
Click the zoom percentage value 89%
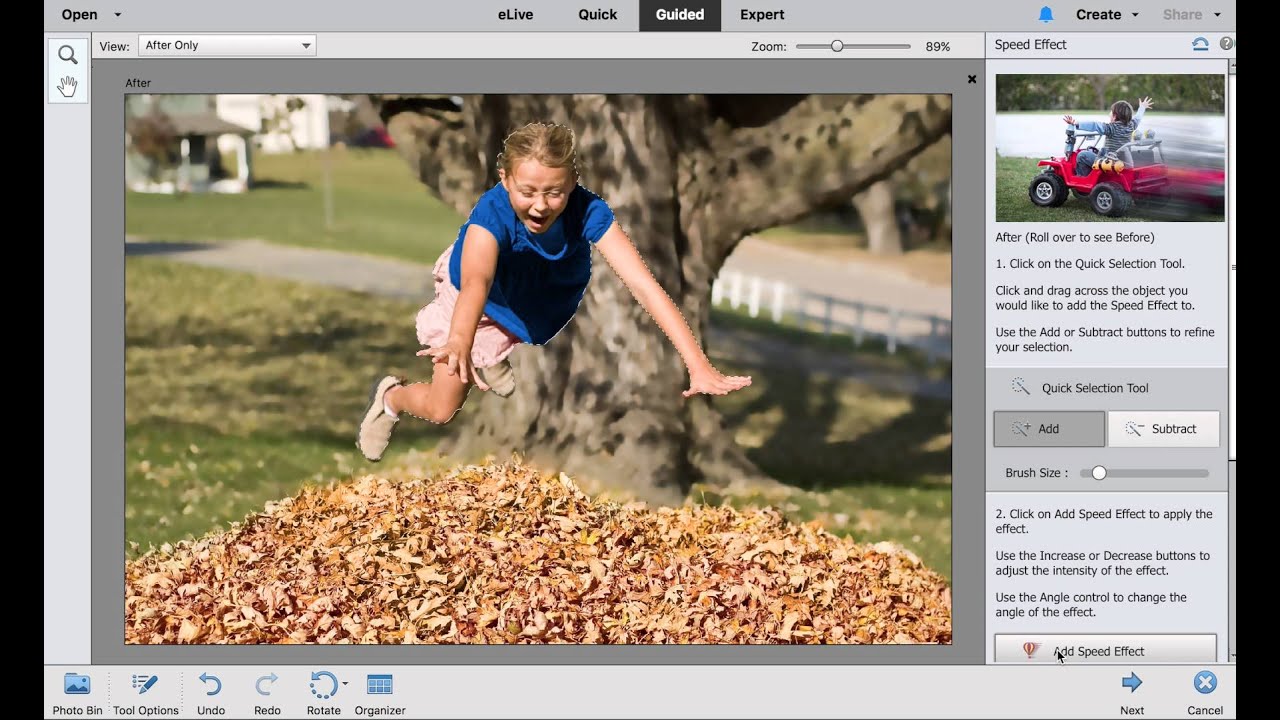[938, 46]
